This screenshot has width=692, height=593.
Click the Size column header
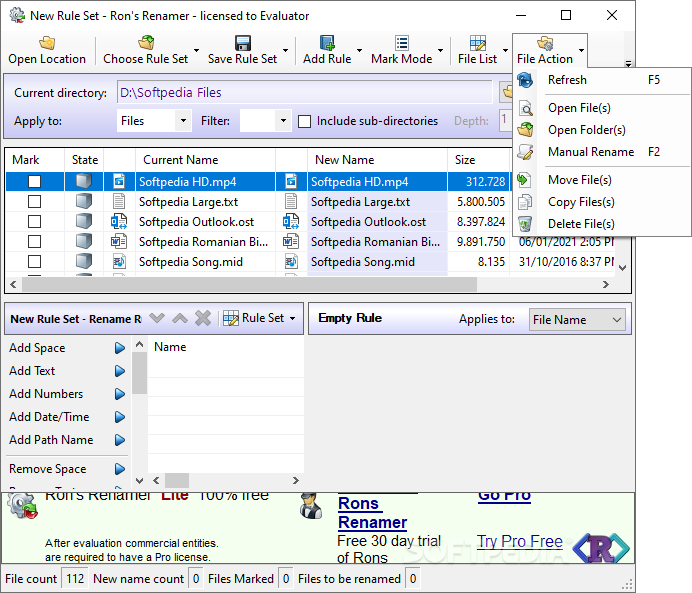point(479,160)
